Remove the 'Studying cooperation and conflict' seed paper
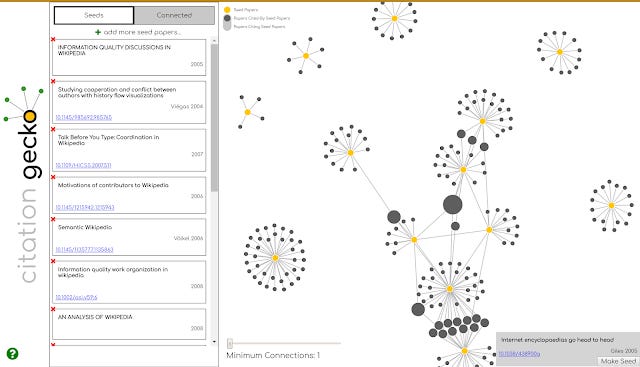Screen dimensions: 640x367 click(x=53, y=81)
